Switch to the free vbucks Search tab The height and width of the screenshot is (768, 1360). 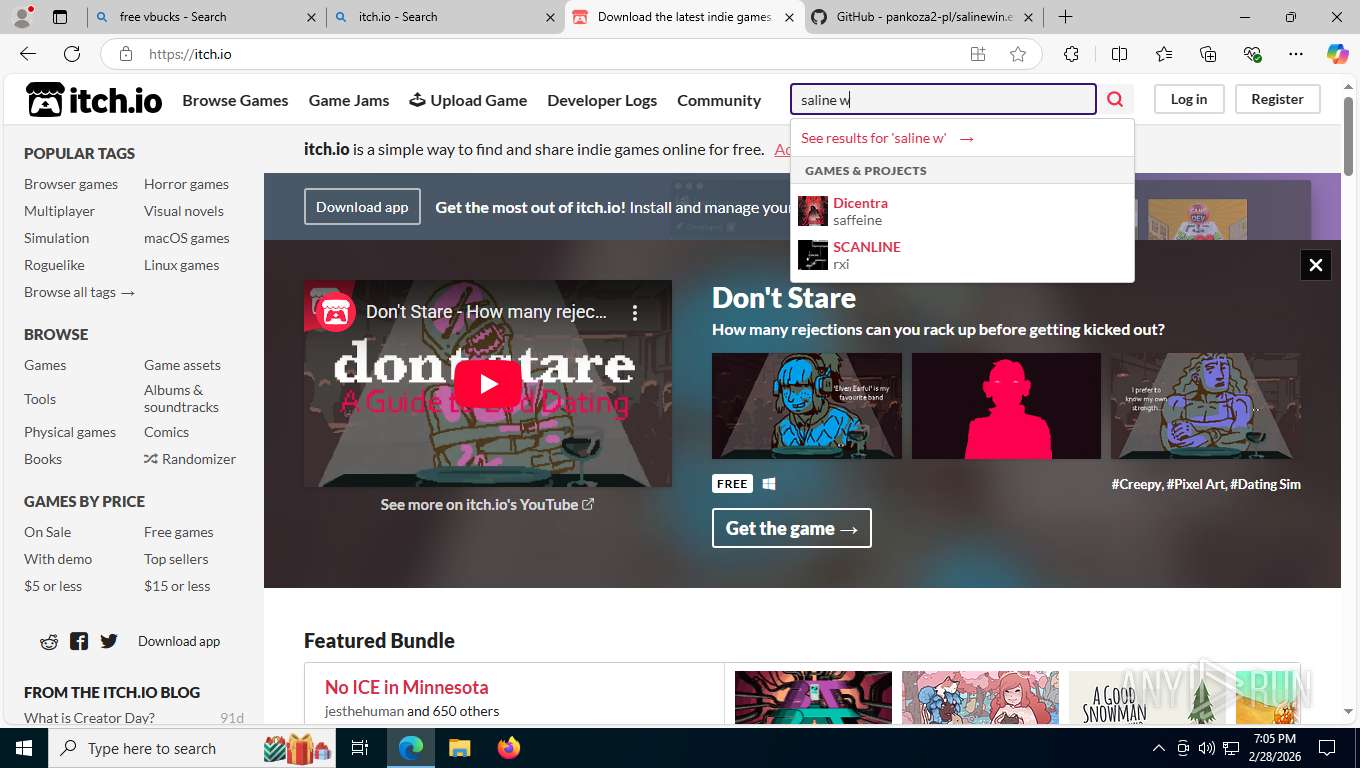coord(206,17)
